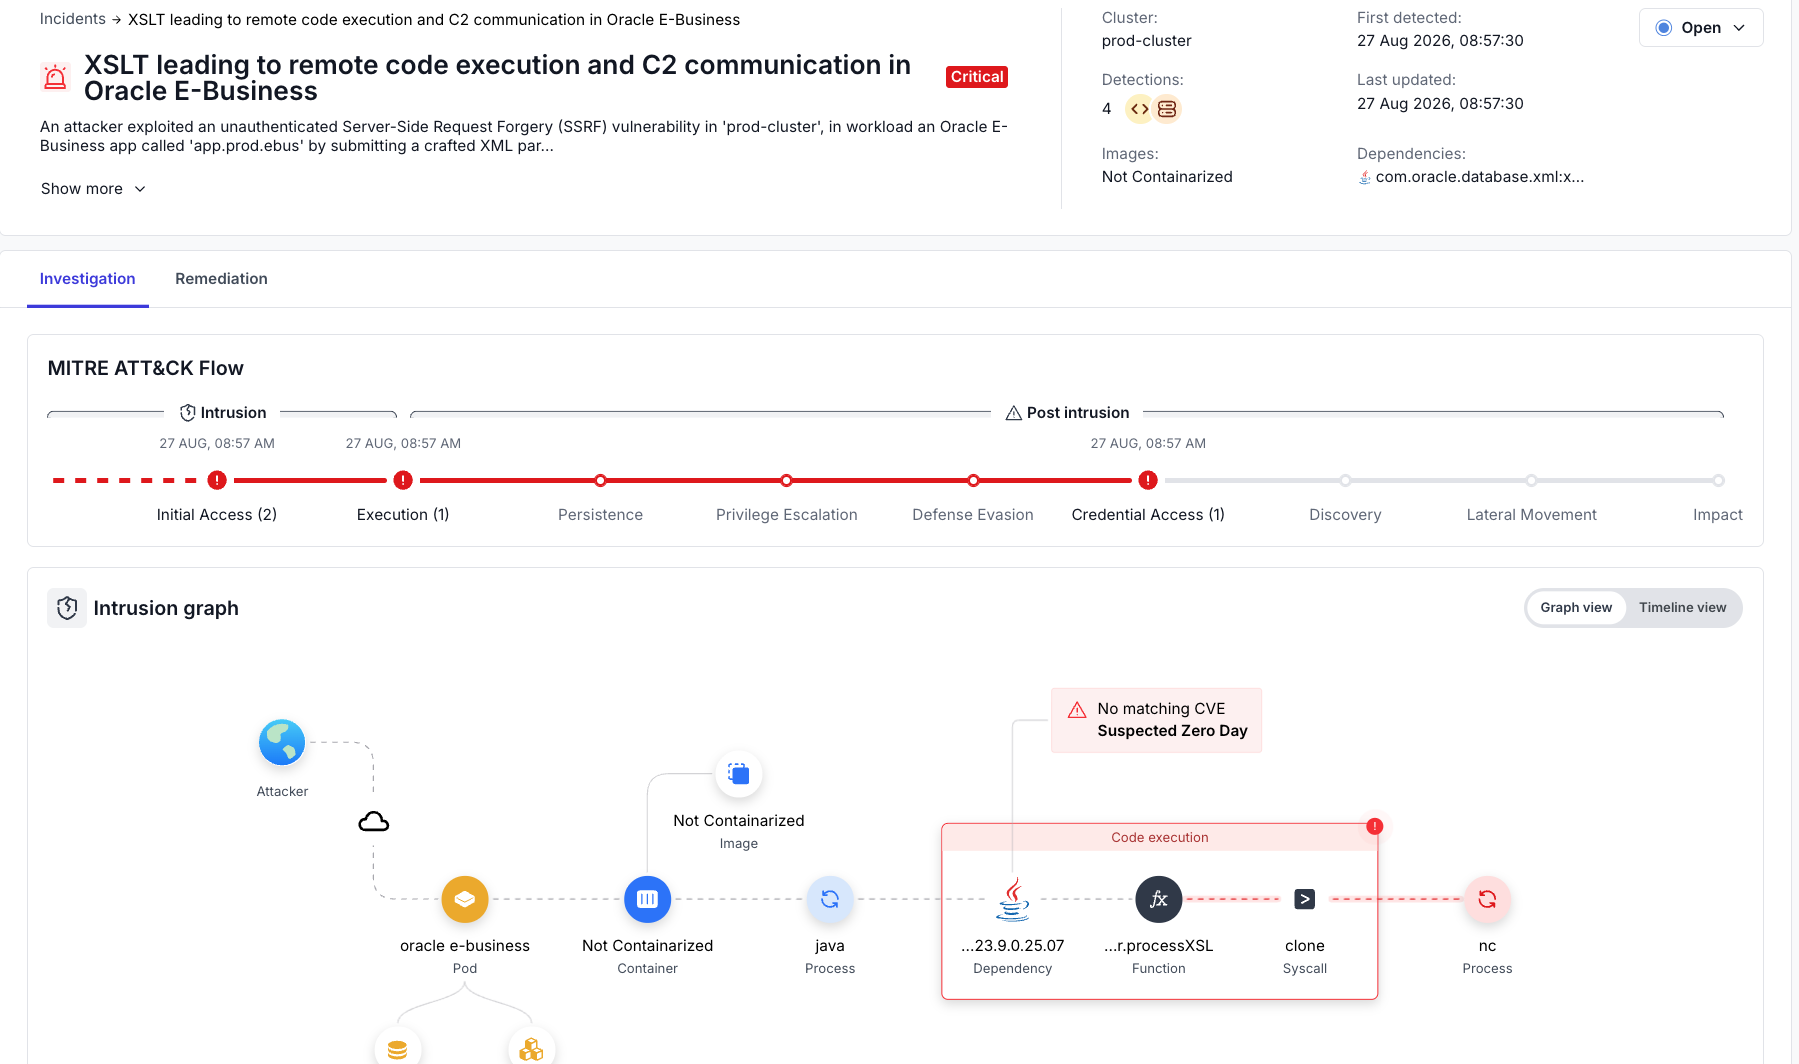
Task: Click the Execution (1) label
Action: tap(403, 515)
